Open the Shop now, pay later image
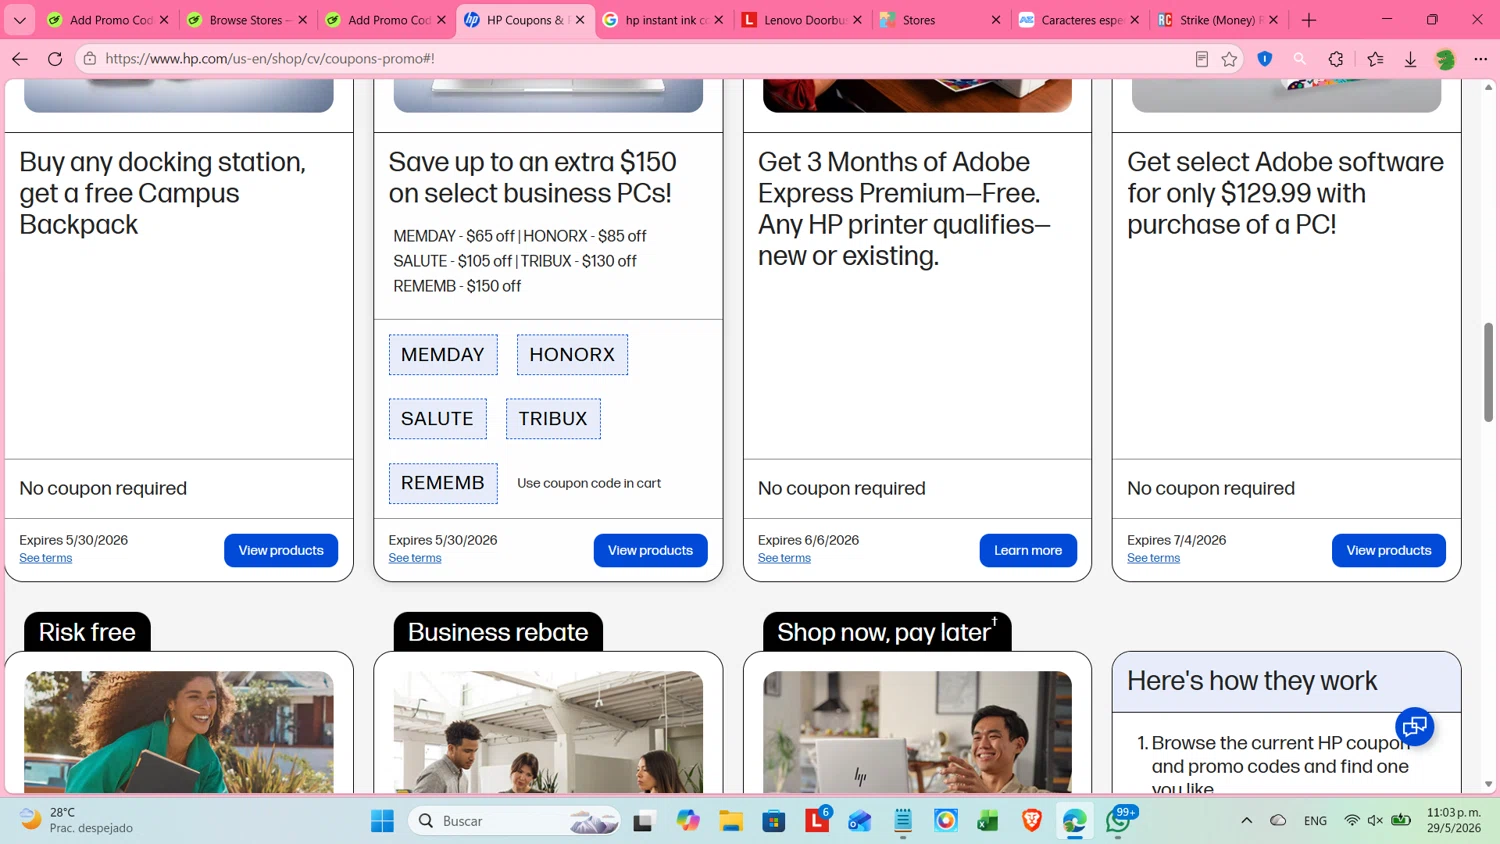1500x844 pixels. point(917,732)
